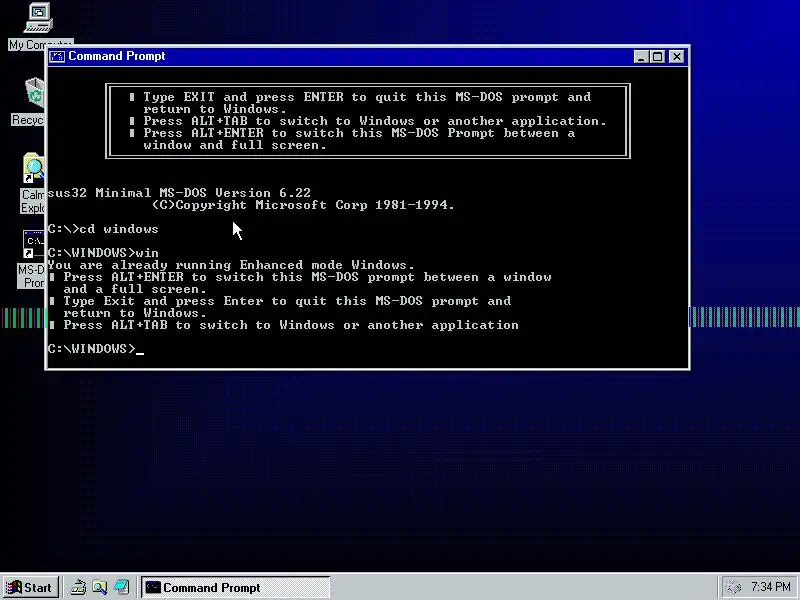Select the Calmsus Explorer desktop shortcut
Screen dimensions: 800x600
(x=32, y=184)
